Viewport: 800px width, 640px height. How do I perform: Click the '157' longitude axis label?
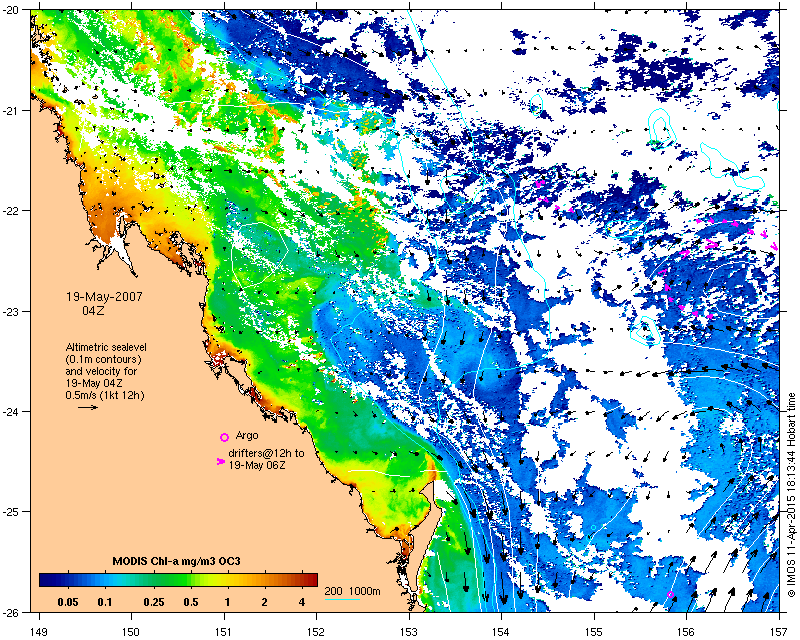tap(780, 631)
